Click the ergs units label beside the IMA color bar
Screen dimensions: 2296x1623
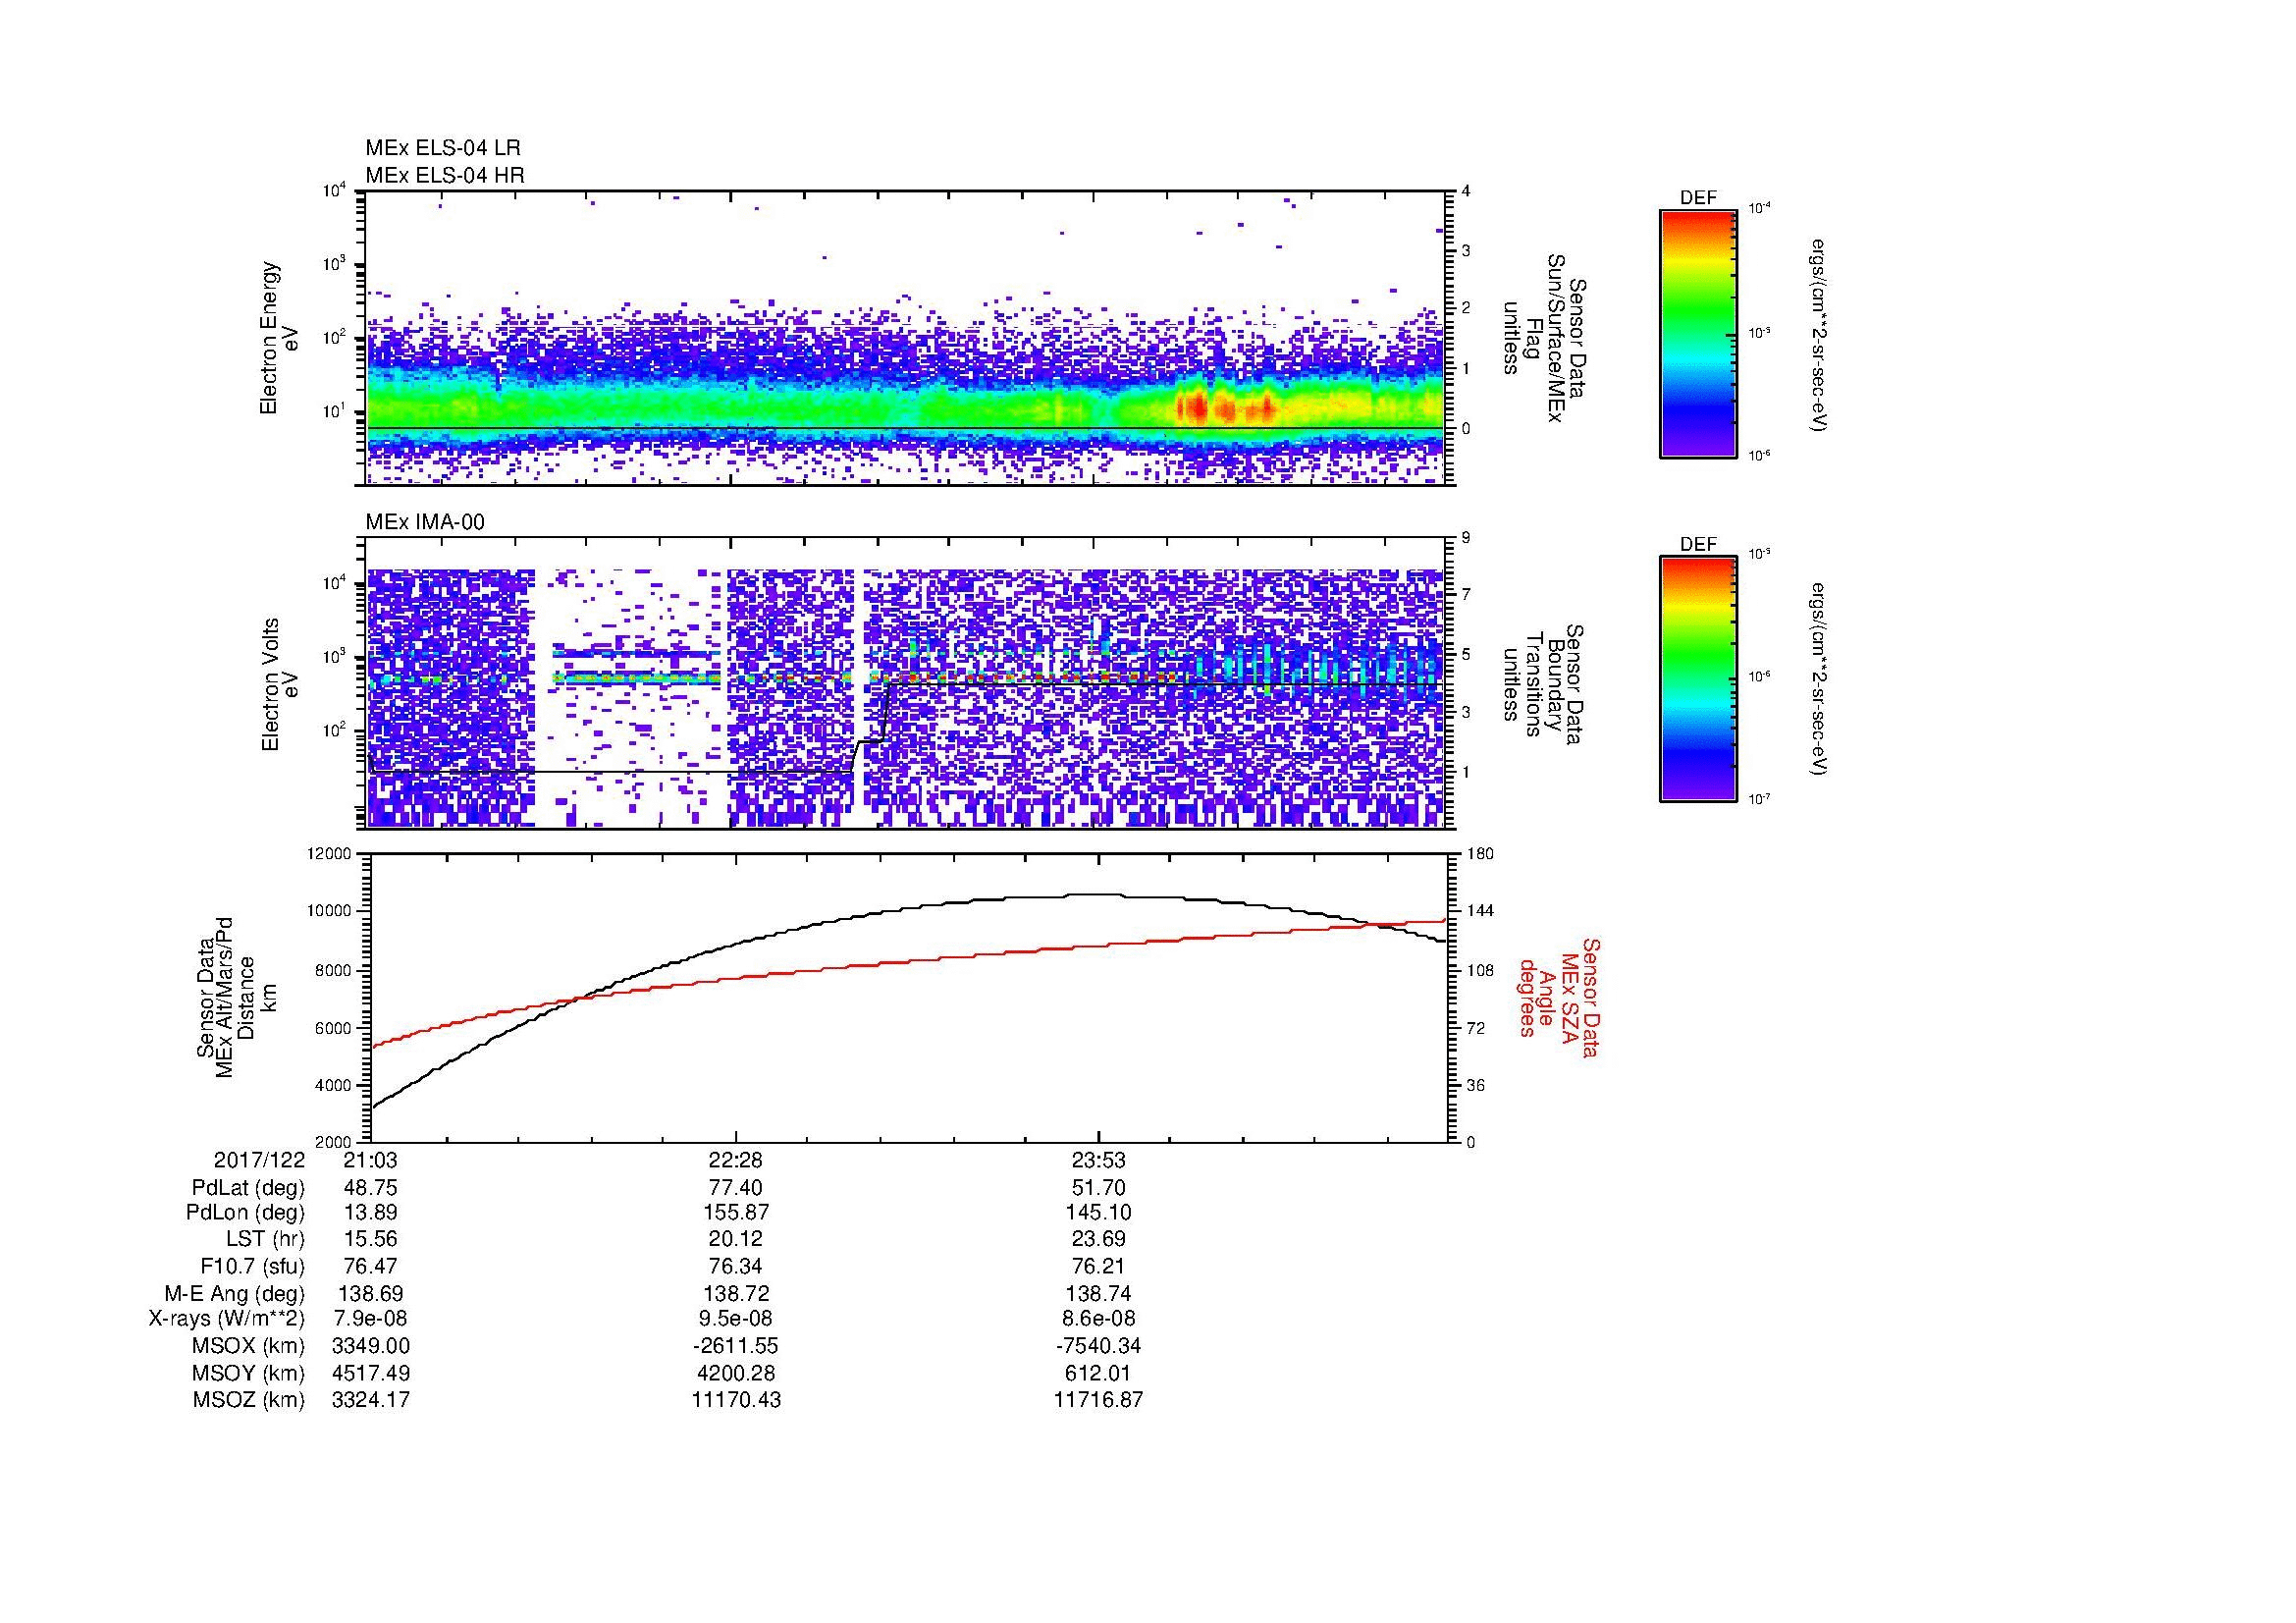(1820, 680)
